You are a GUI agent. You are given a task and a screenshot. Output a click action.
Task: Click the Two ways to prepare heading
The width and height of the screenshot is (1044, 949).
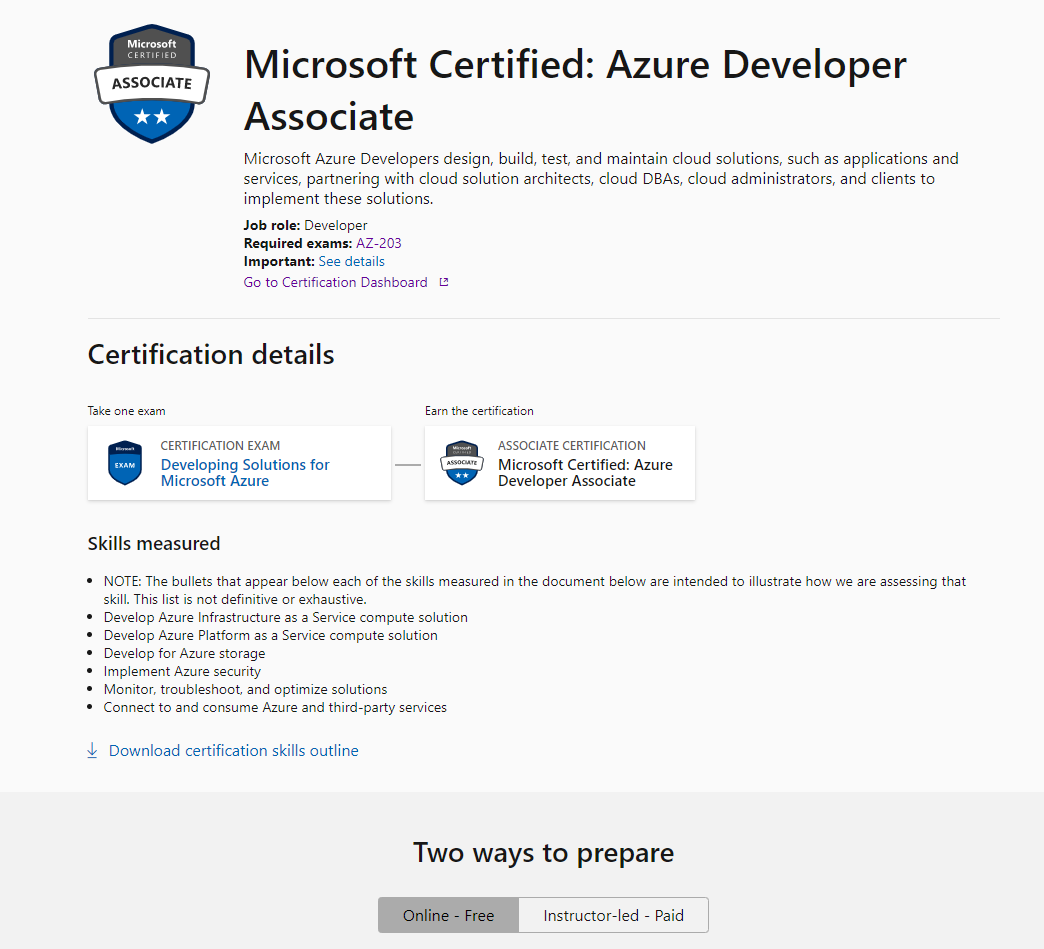[x=543, y=852]
